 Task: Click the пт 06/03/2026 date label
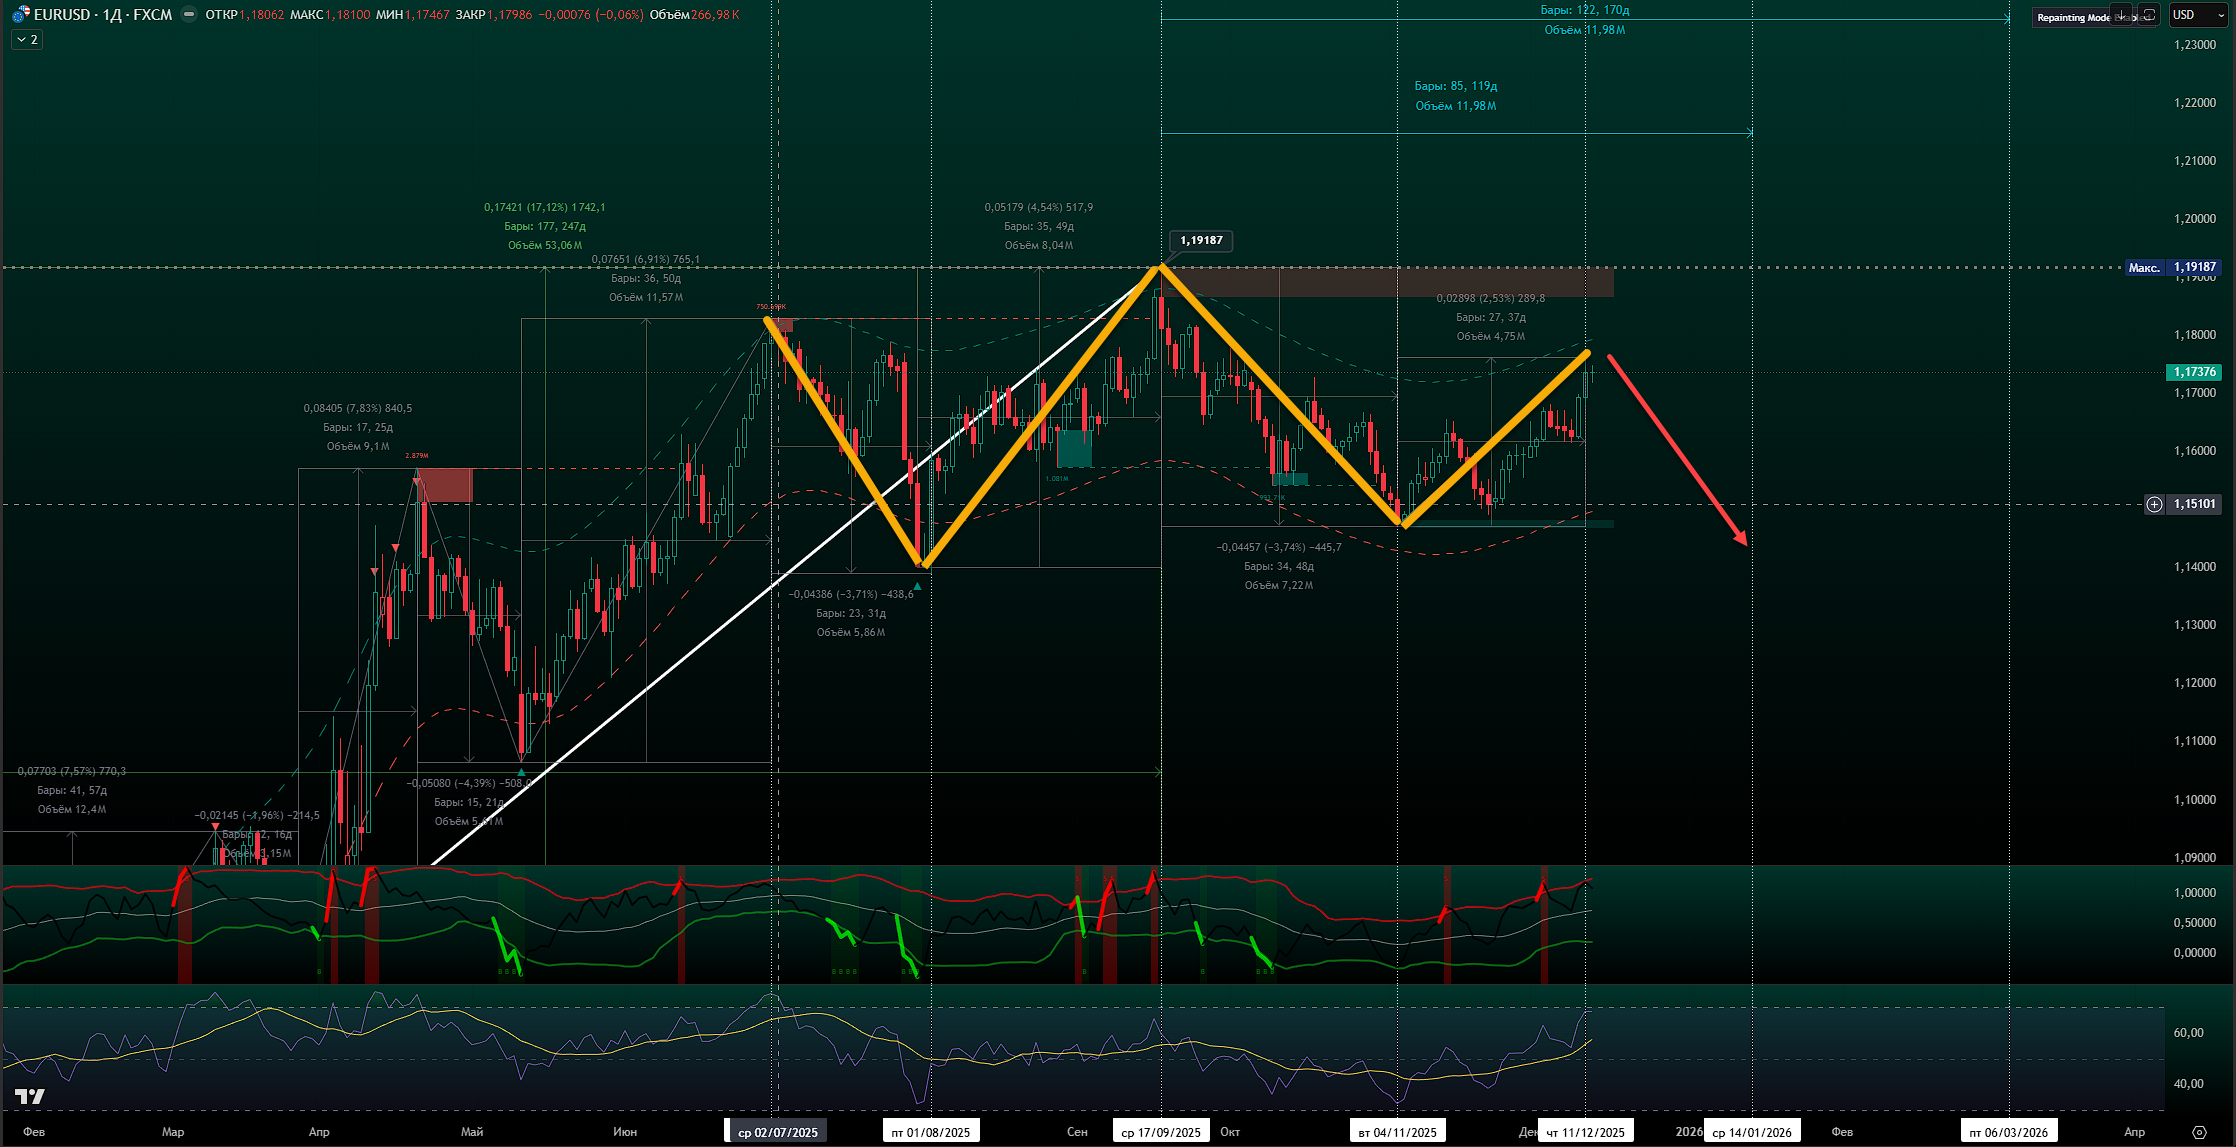2008,1132
